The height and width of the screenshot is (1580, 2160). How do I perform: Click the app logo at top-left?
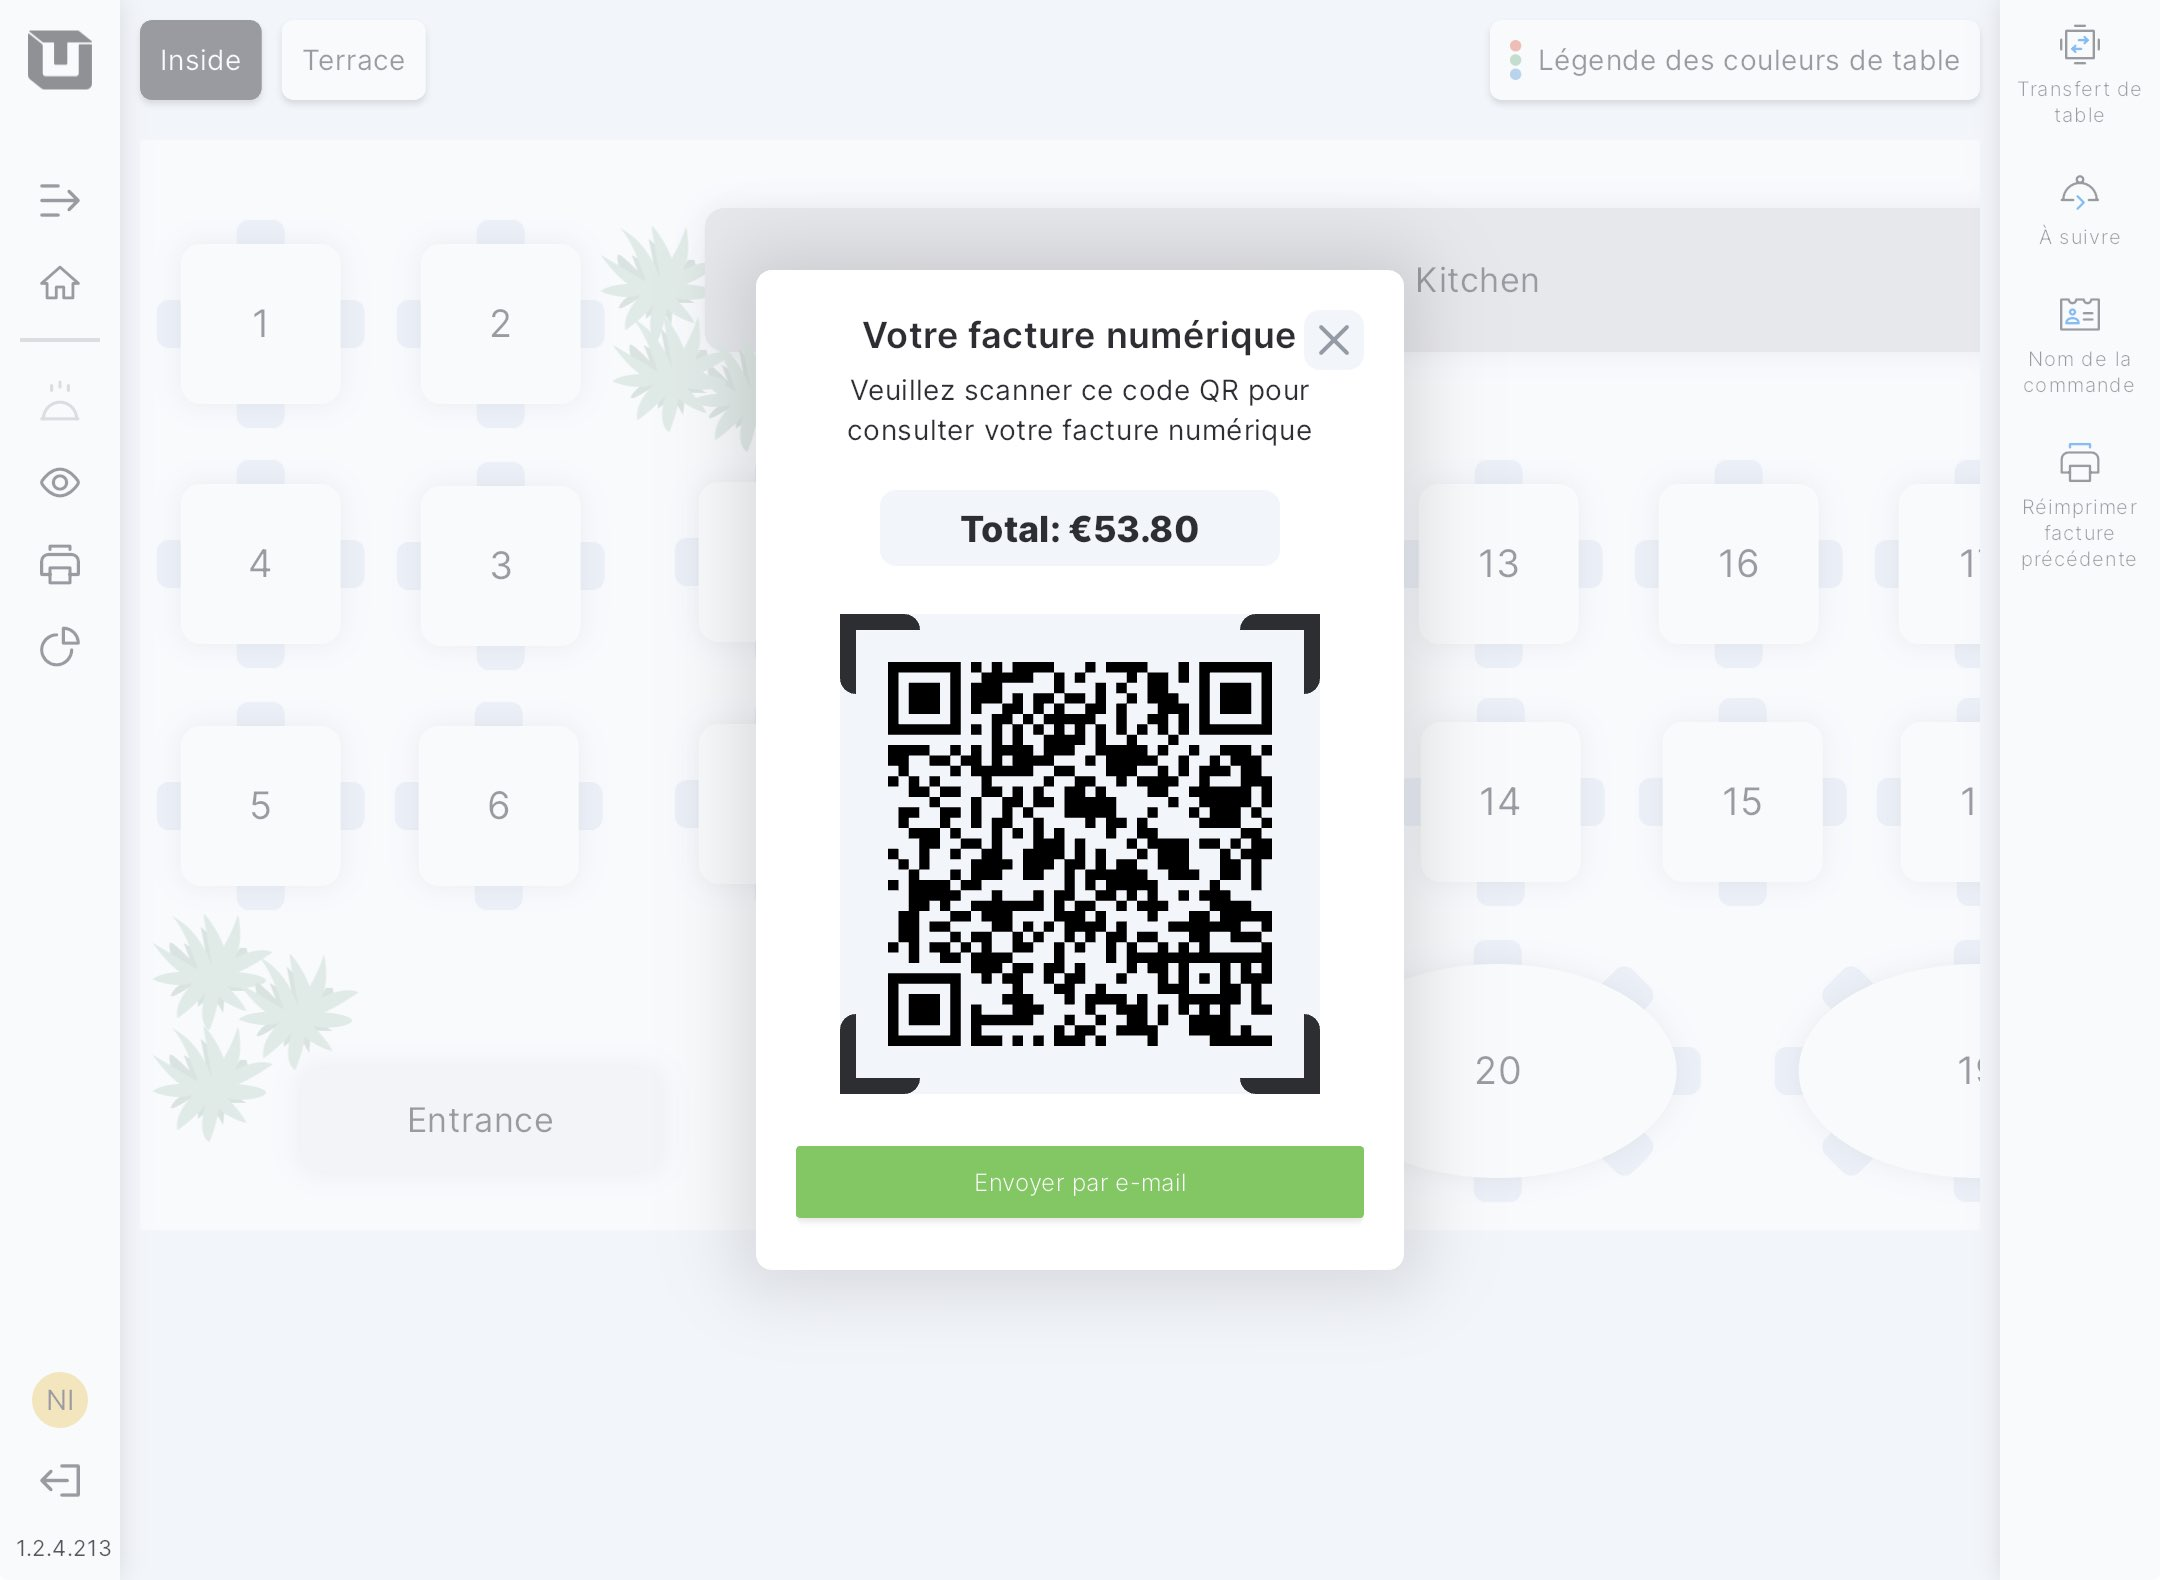click(x=60, y=60)
